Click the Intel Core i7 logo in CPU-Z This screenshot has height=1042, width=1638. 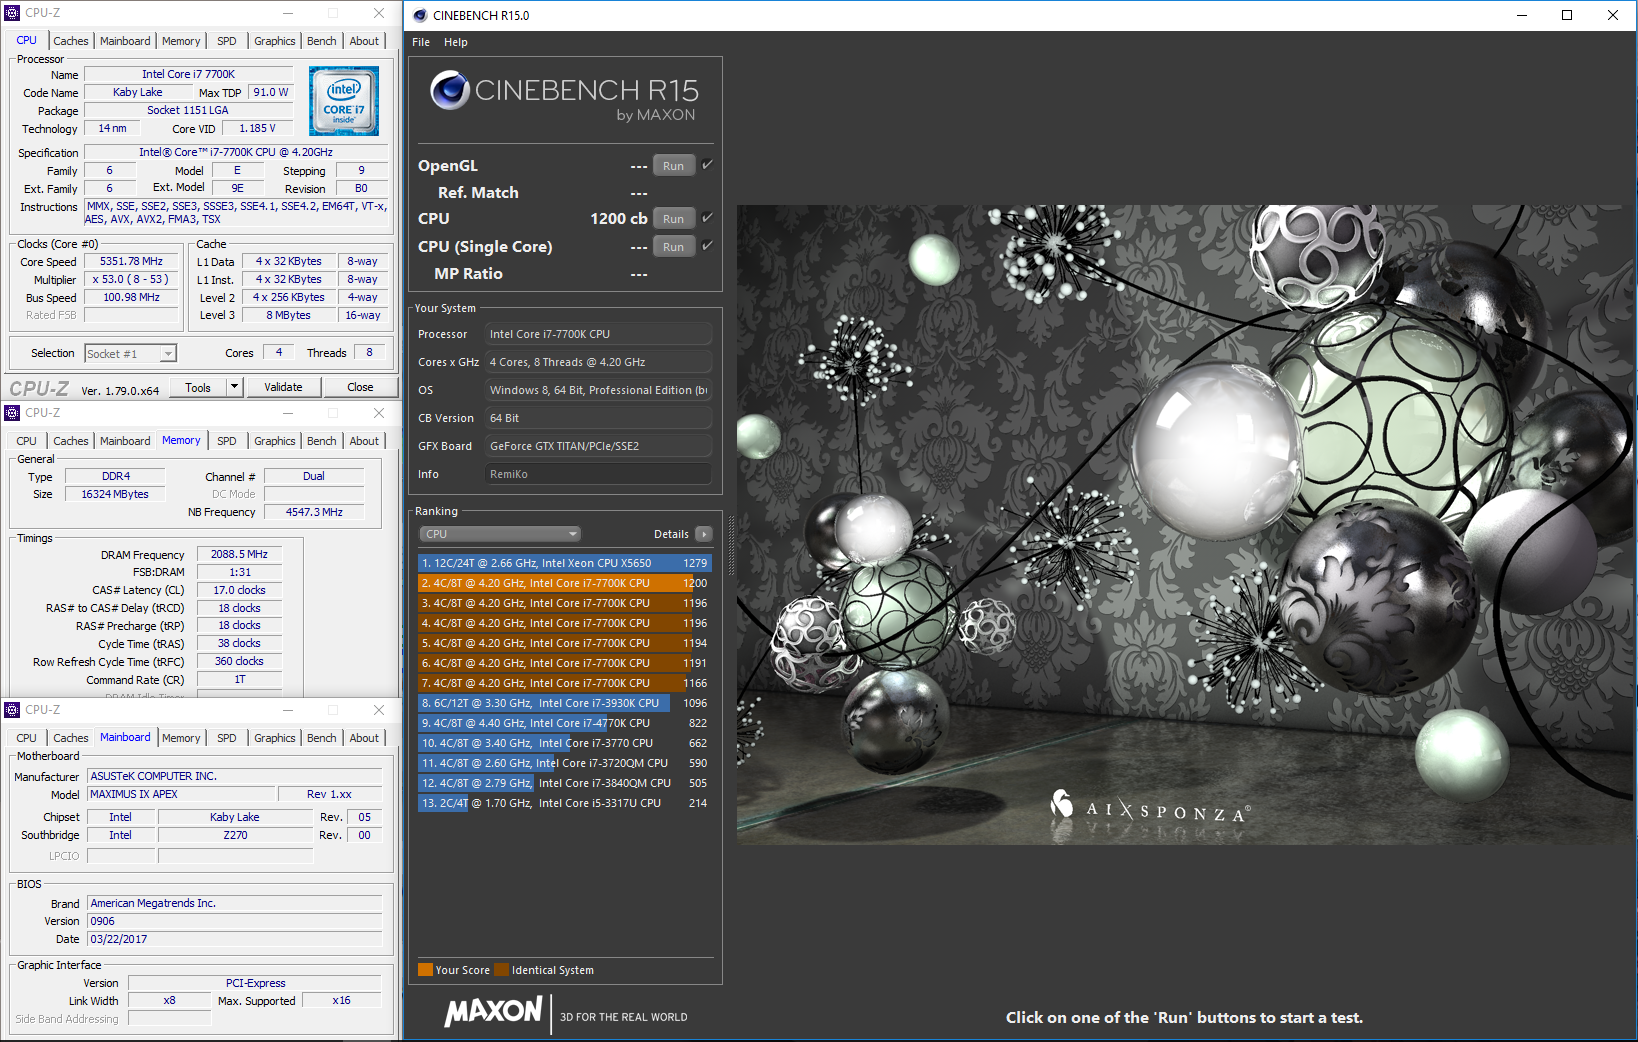(x=344, y=101)
